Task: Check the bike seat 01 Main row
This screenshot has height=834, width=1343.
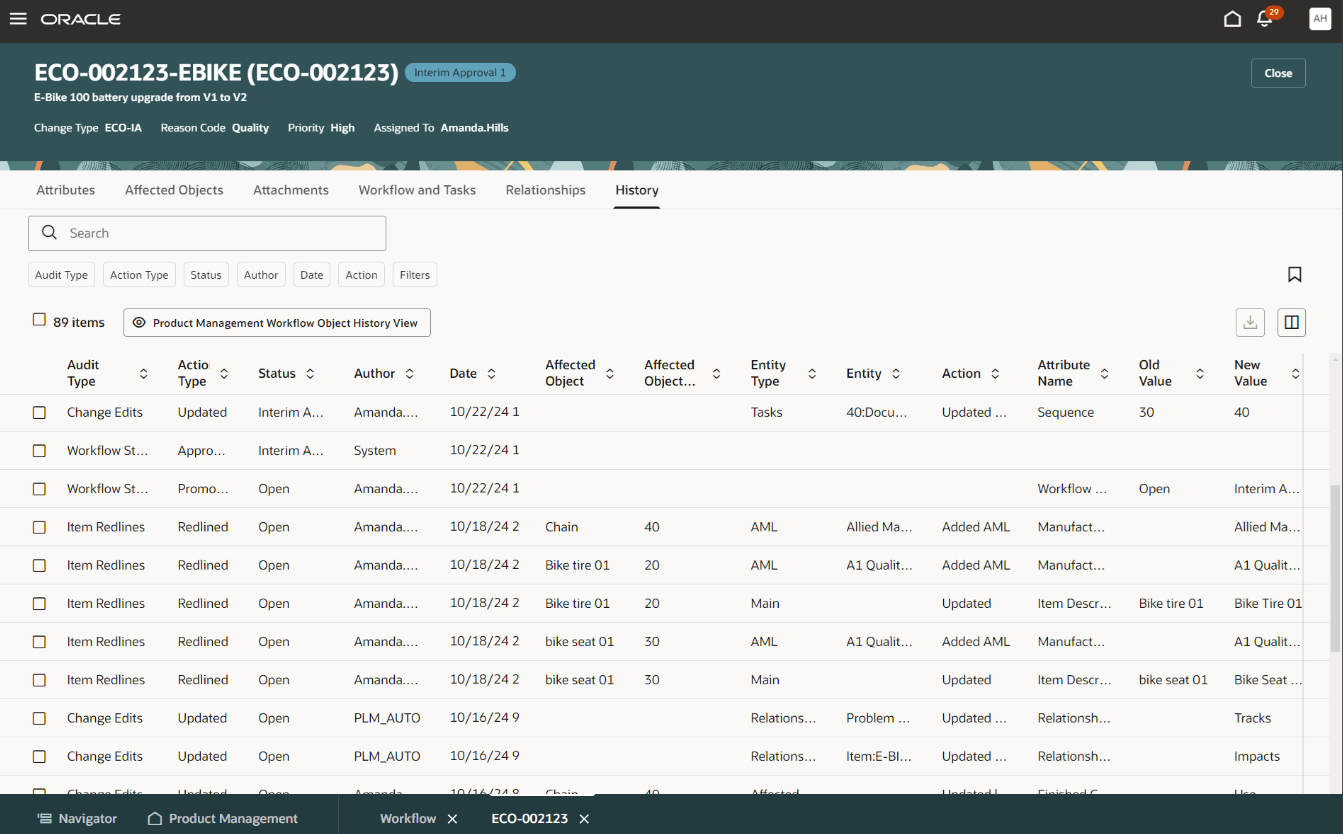Action: pyautogui.click(x=39, y=680)
